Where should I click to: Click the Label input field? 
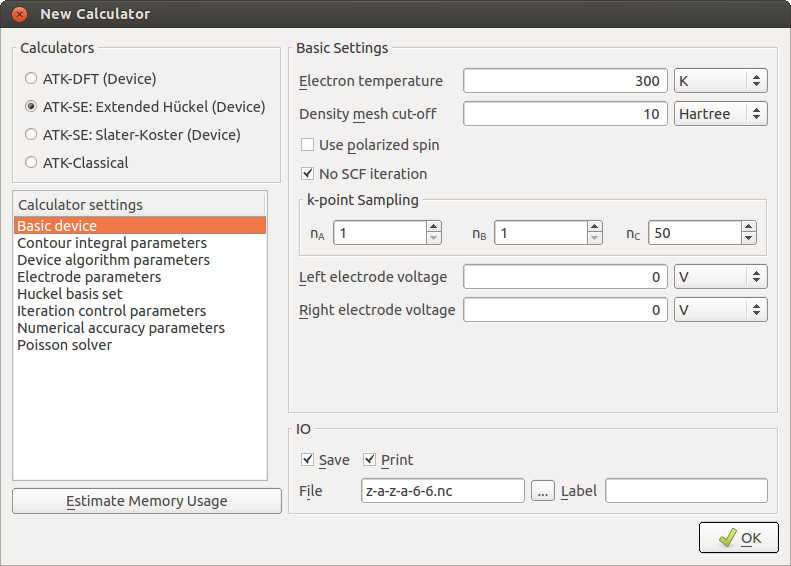click(x=687, y=491)
